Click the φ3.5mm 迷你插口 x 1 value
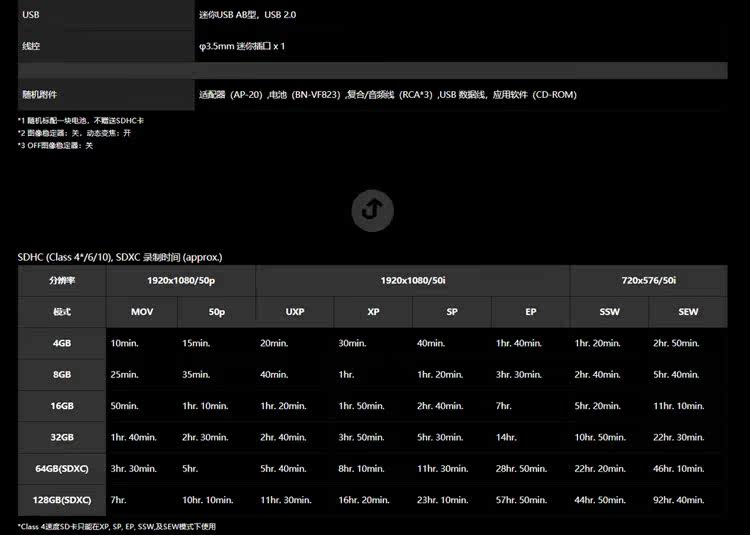Image resolution: width=750 pixels, height=535 pixels. pyautogui.click(x=242, y=46)
